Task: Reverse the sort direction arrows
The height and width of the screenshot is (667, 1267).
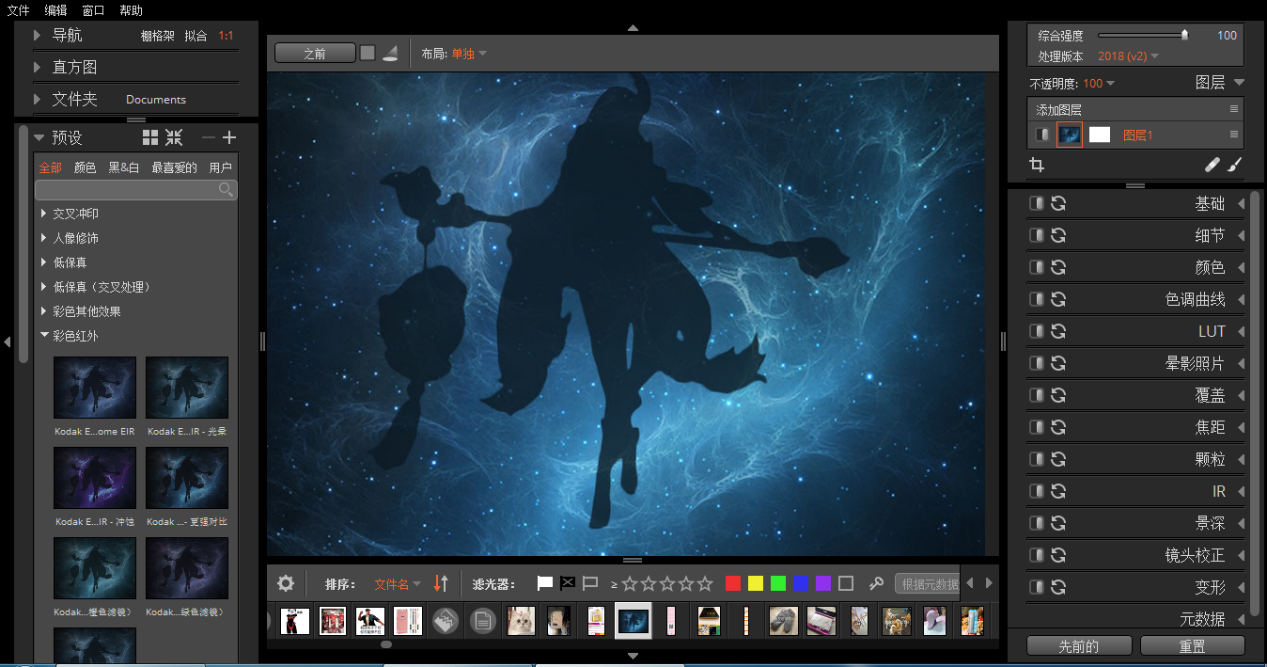Action: pos(441,583)
